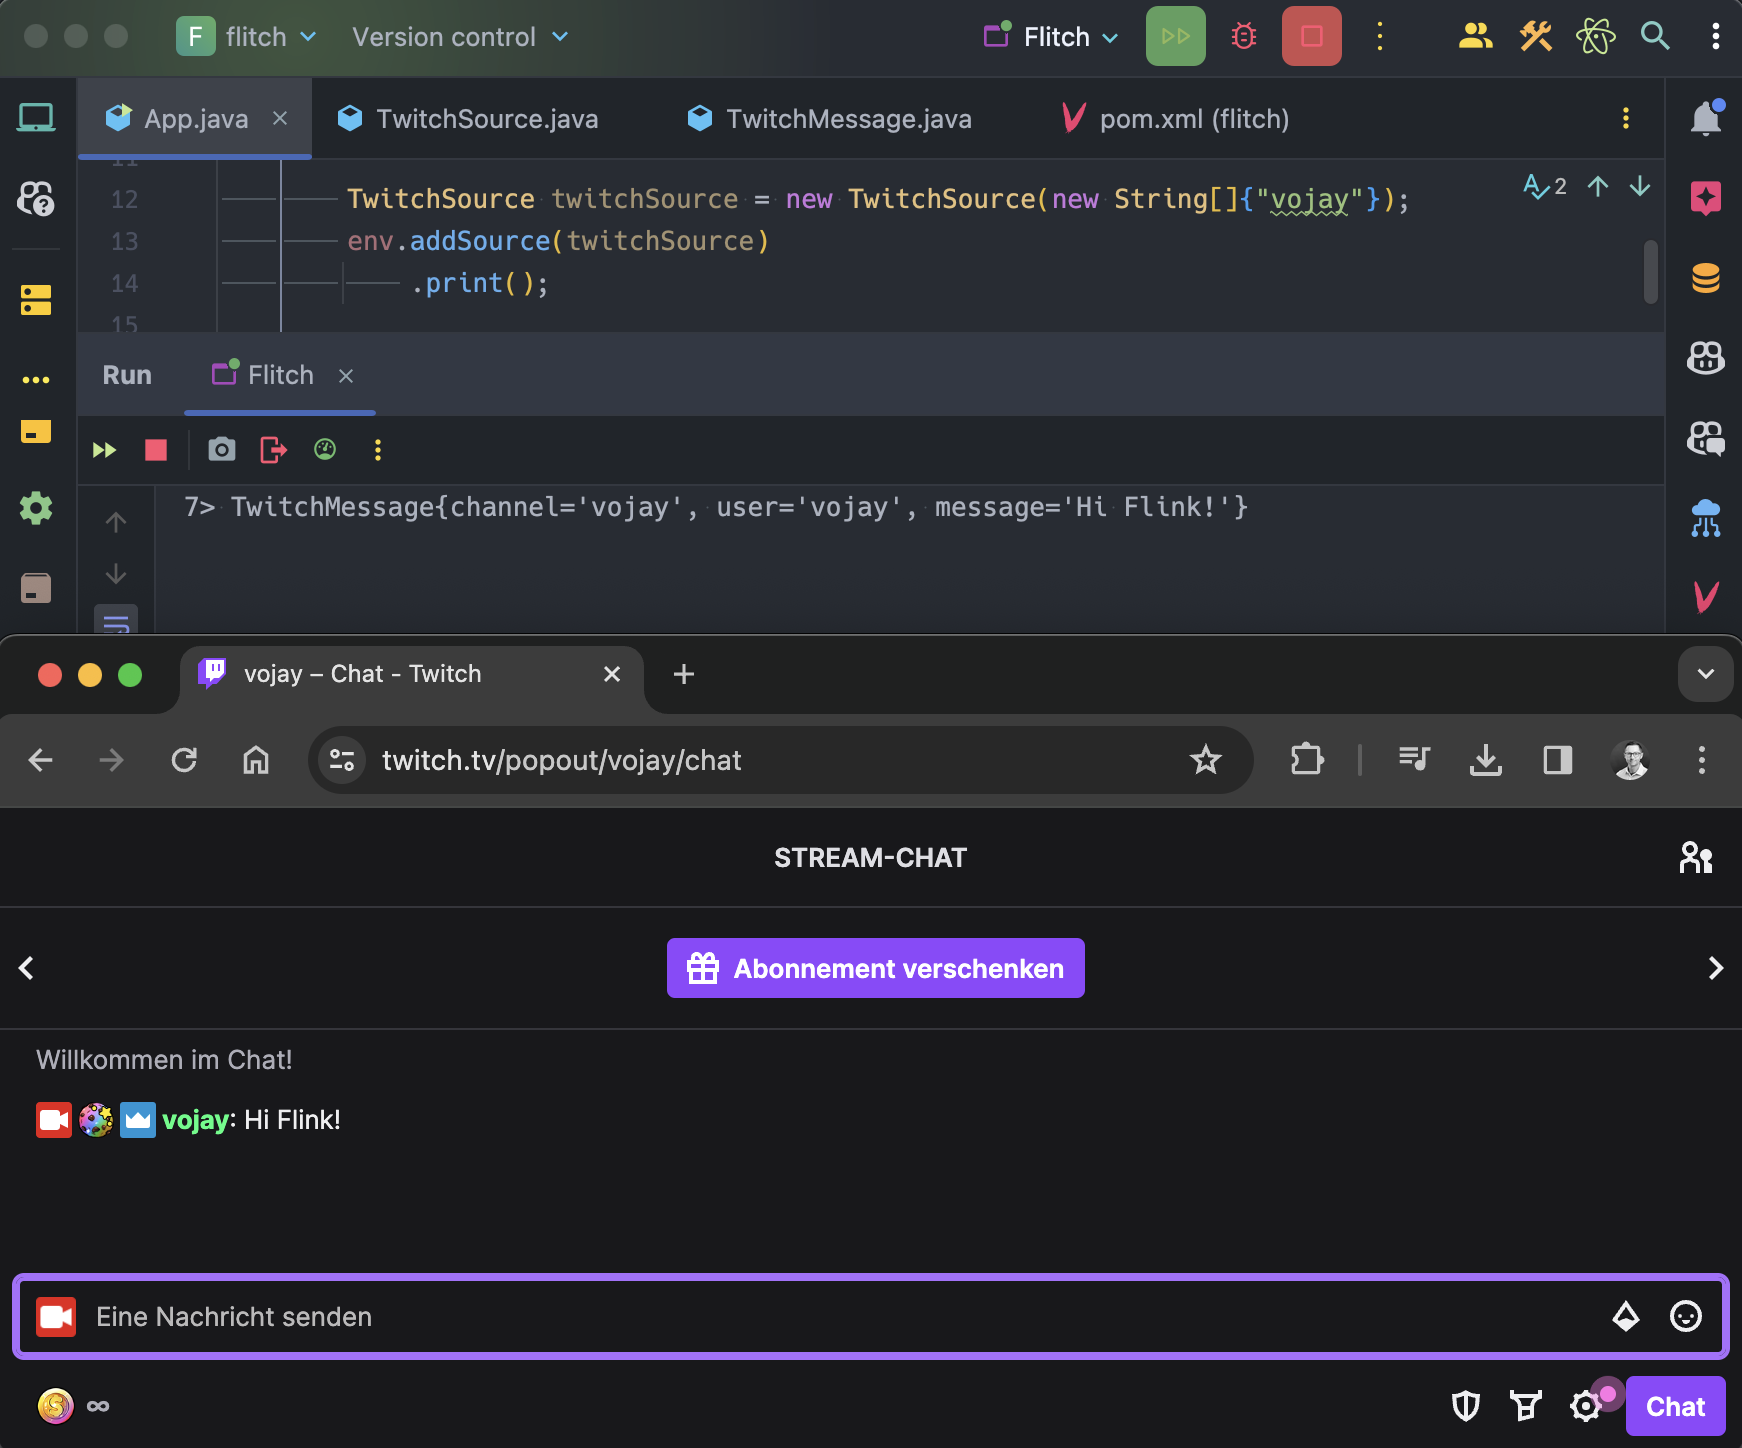
Task: Open the Notifications bell panel
Action: (x=1708, y=117)
